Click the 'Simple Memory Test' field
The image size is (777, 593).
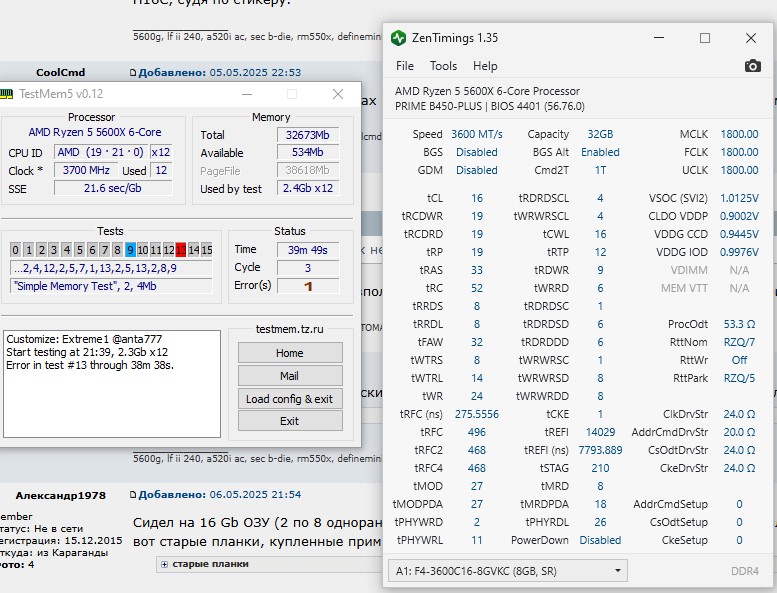[x=111, y=286]
